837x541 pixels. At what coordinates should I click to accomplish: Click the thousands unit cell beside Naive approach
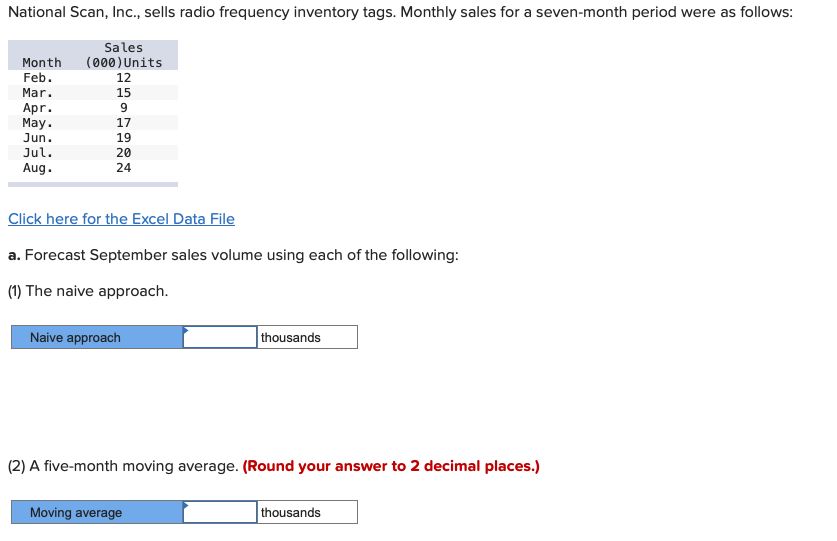point(307,337)
